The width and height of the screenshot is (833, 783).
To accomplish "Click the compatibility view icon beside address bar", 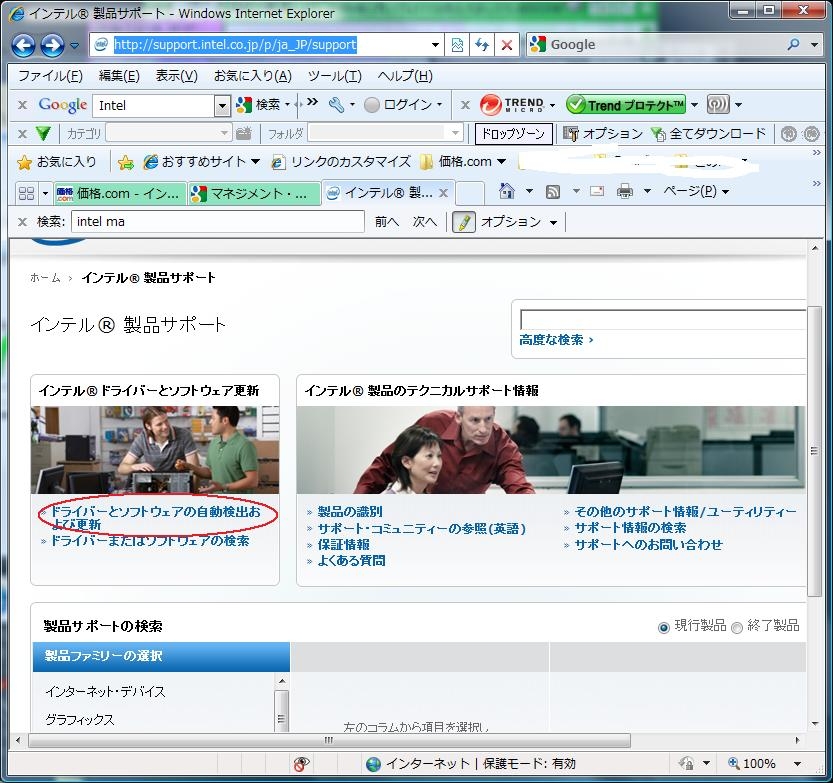I will pos(457,45).
